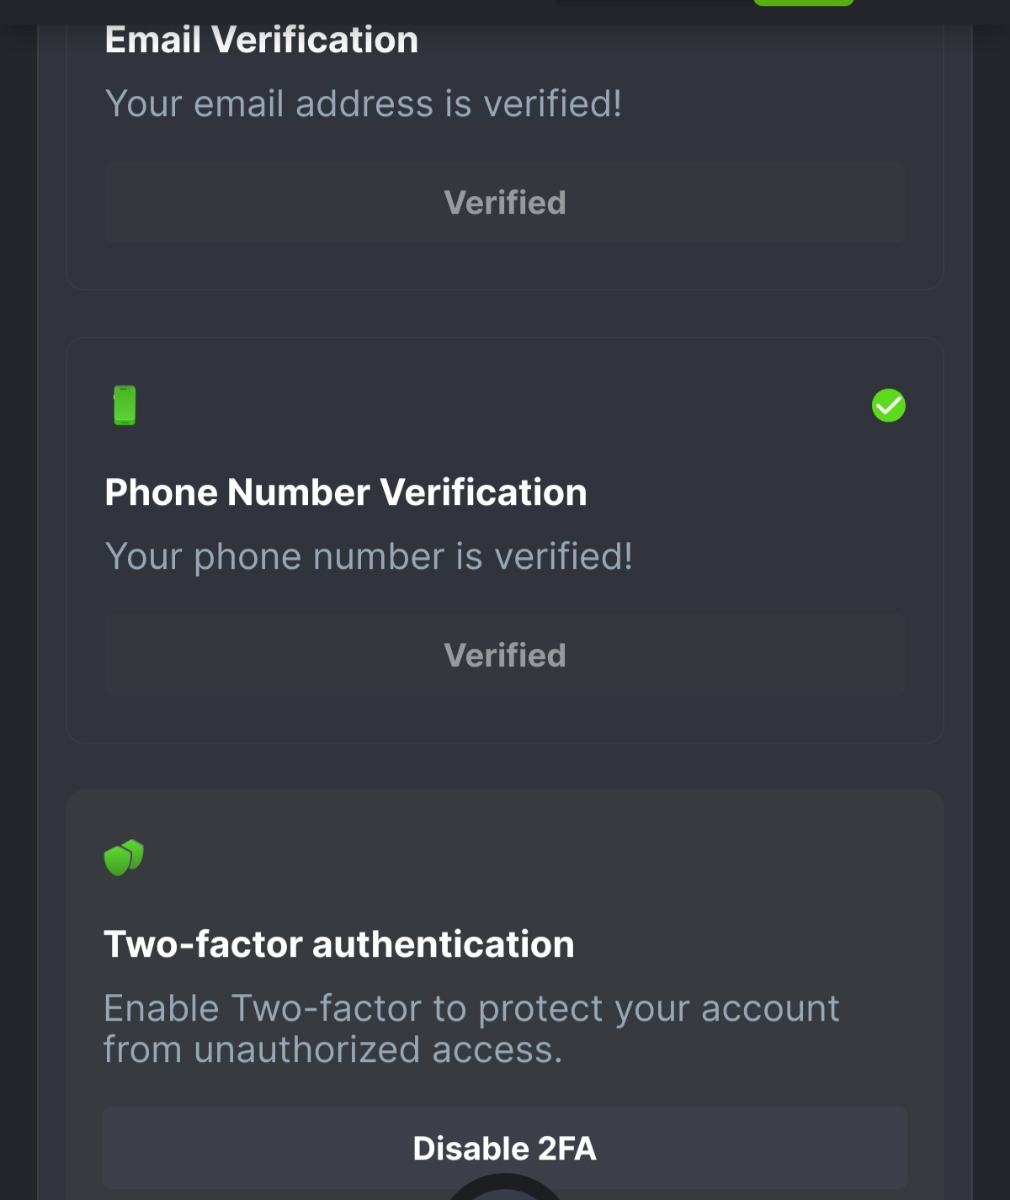Click "Your email address is verified!" text

click(x=363, y=104)
